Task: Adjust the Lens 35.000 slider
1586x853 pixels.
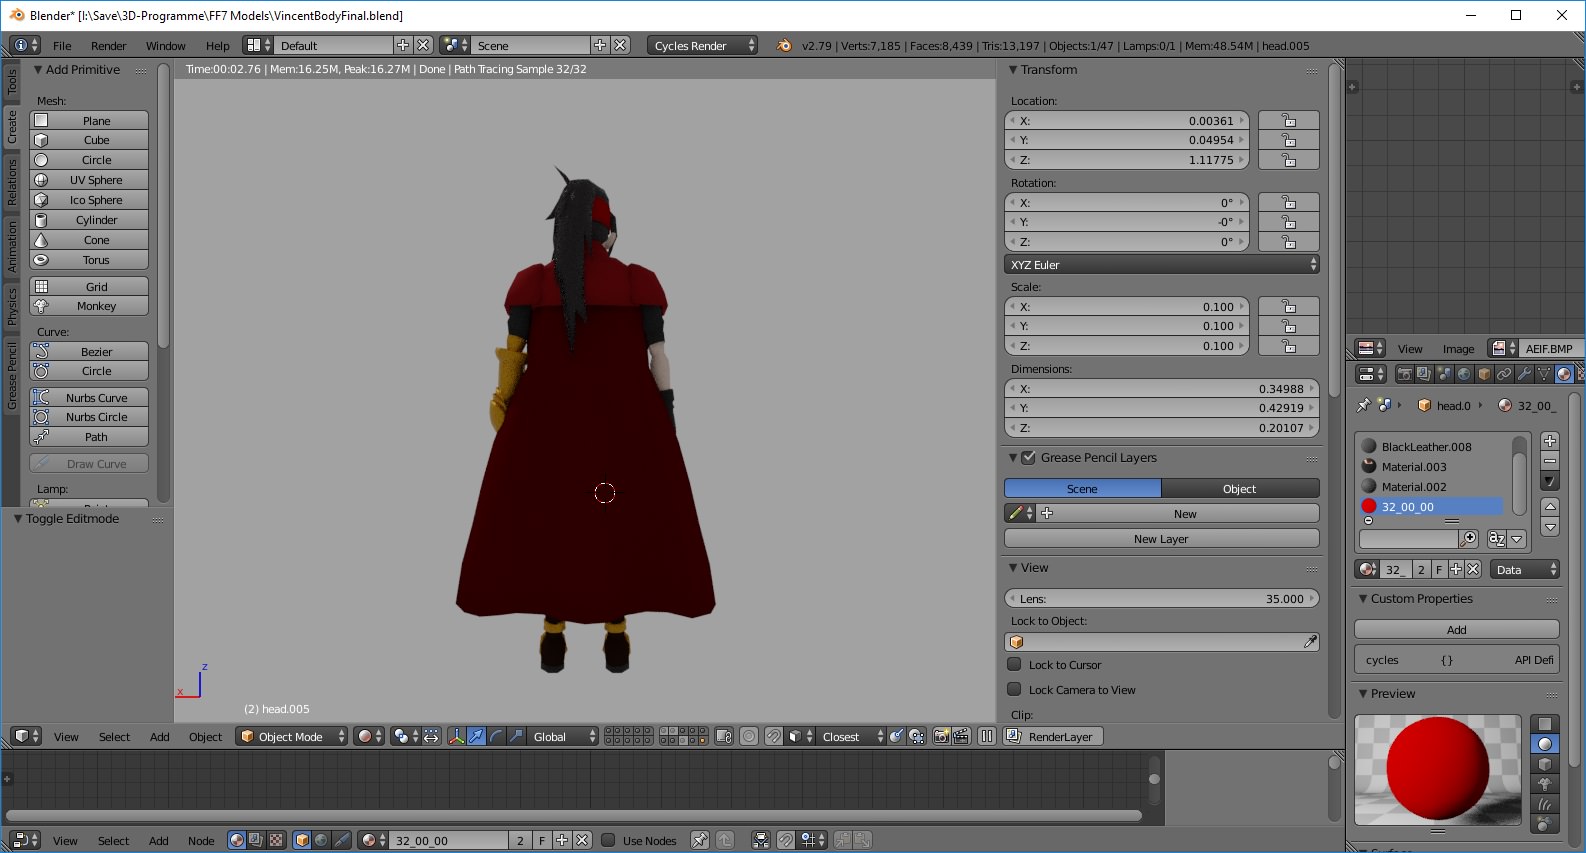Action: (x=1161, y=599)
